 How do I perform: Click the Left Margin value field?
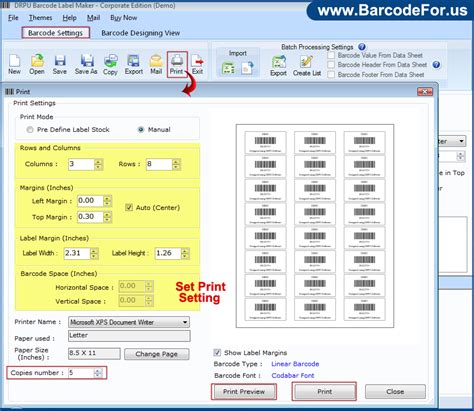(x=90, y=201)
